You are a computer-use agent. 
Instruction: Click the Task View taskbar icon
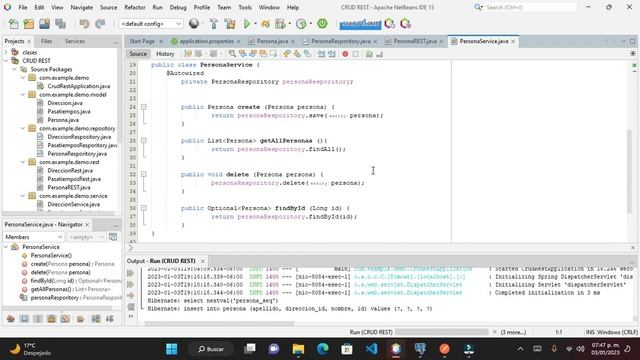click(x=249, y=349)
